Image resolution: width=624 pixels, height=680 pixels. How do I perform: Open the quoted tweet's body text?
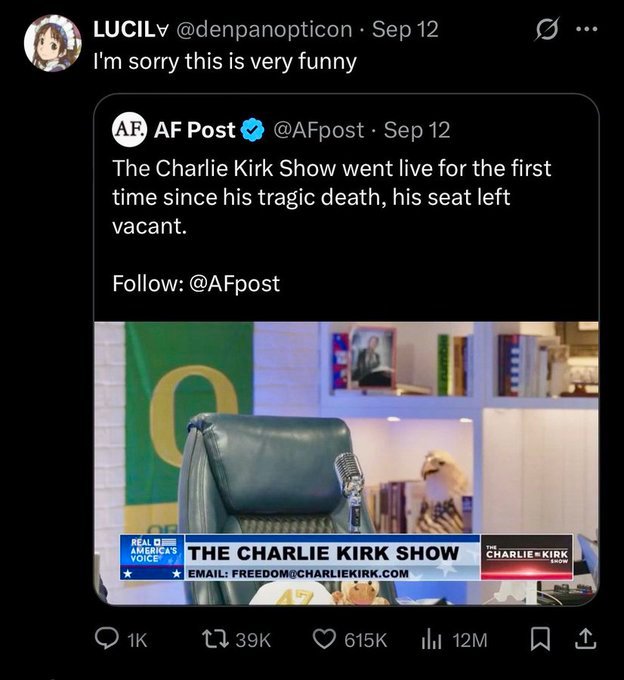[330, 197]
